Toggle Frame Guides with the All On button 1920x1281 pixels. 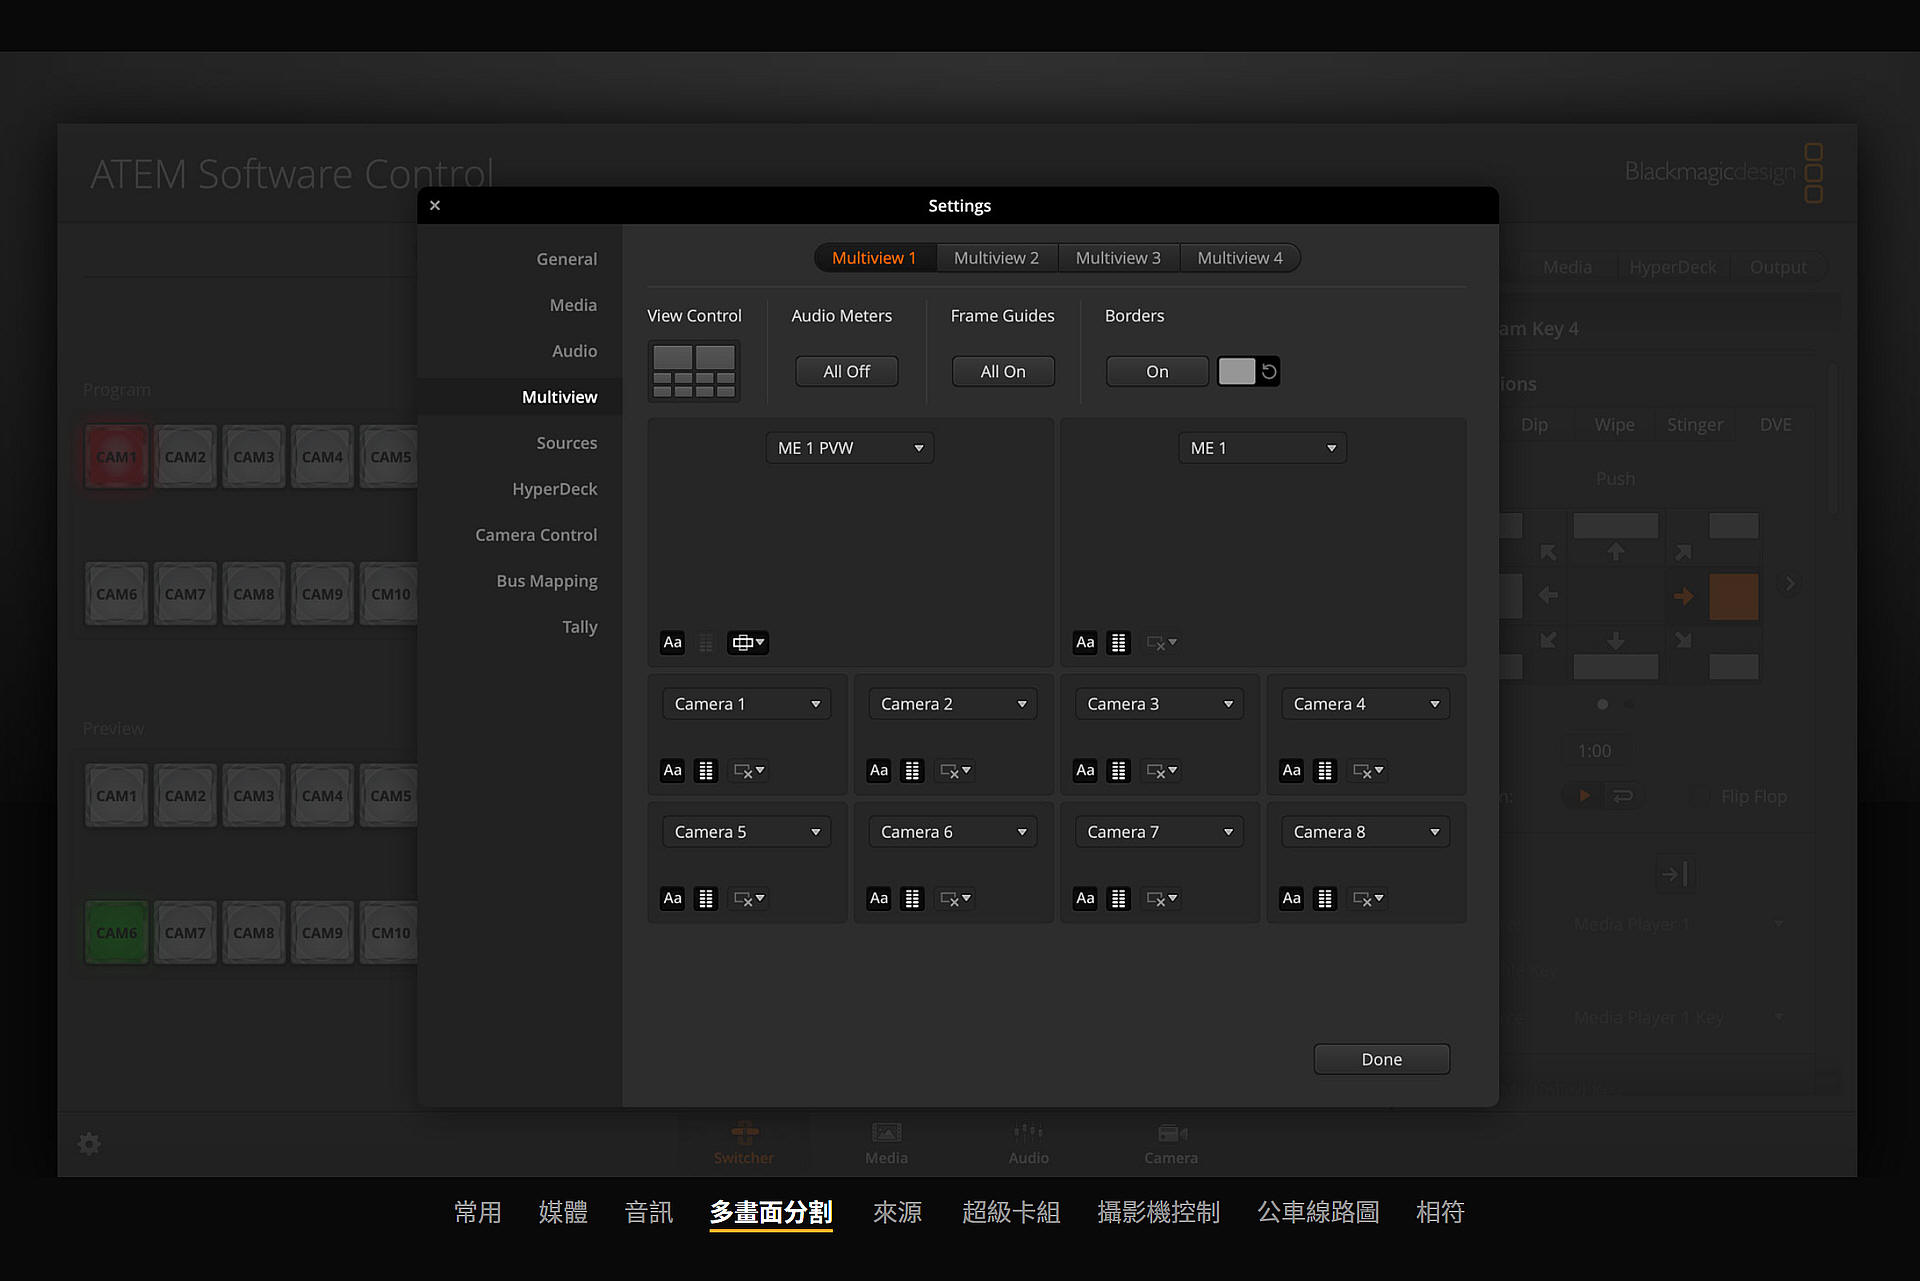(x=1003, y=372)
